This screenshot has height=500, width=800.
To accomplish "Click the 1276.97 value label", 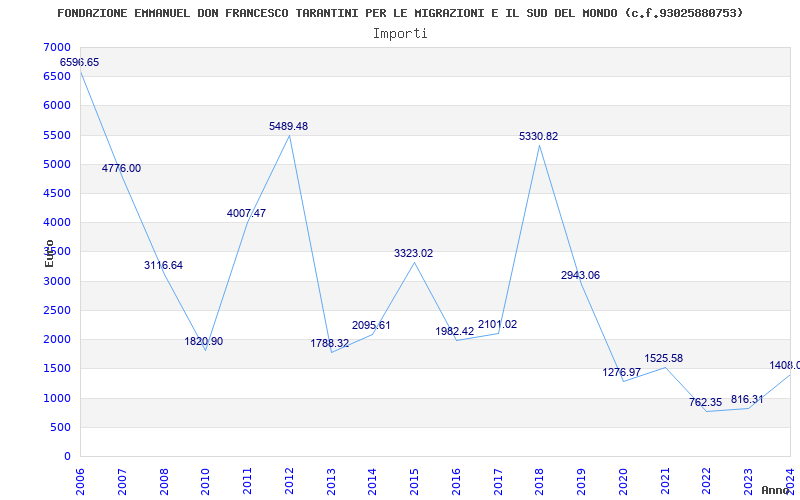I will click(621, 372).
